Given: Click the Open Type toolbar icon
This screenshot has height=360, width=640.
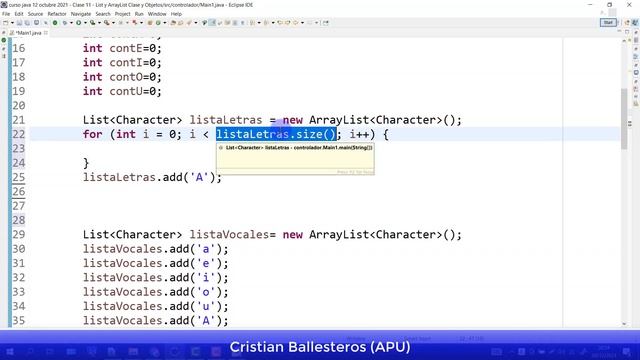Looking at the screenshot, I should (x=173, y=23).
